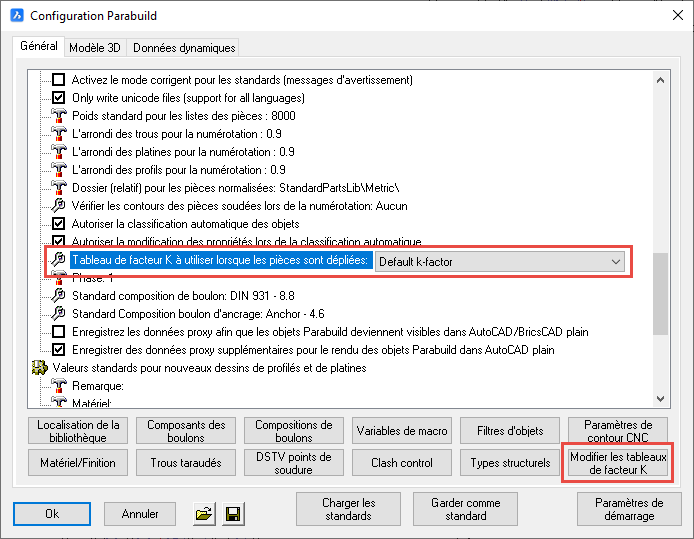Image resolution: width=694 pixels, height=539 pixels.
Task: Uncheck Only write unicode files option
Action: [x=58, y=98]
